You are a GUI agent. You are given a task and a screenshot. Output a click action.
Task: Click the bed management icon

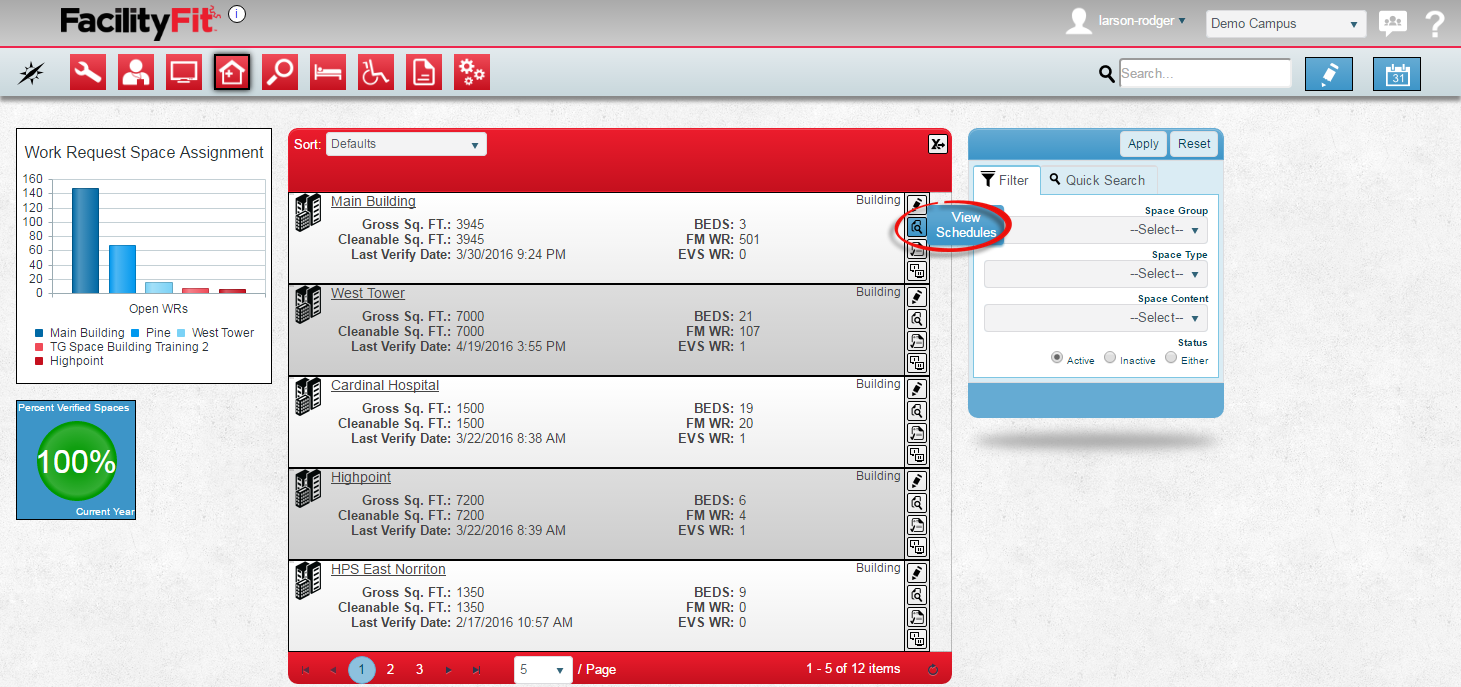tap(328, 73)
